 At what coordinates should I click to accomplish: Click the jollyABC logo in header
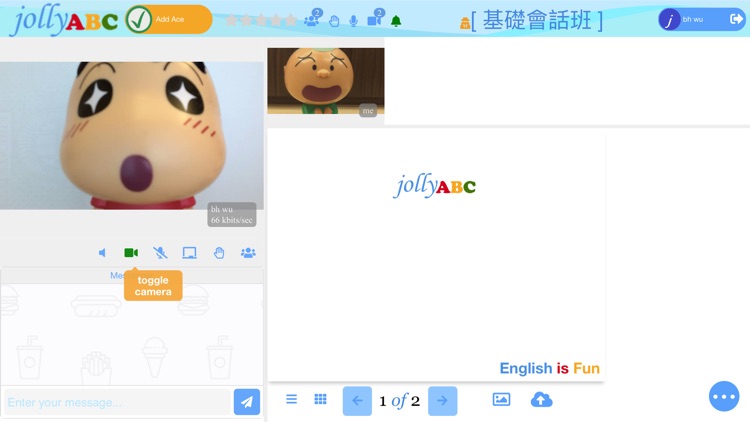(65, 20)
